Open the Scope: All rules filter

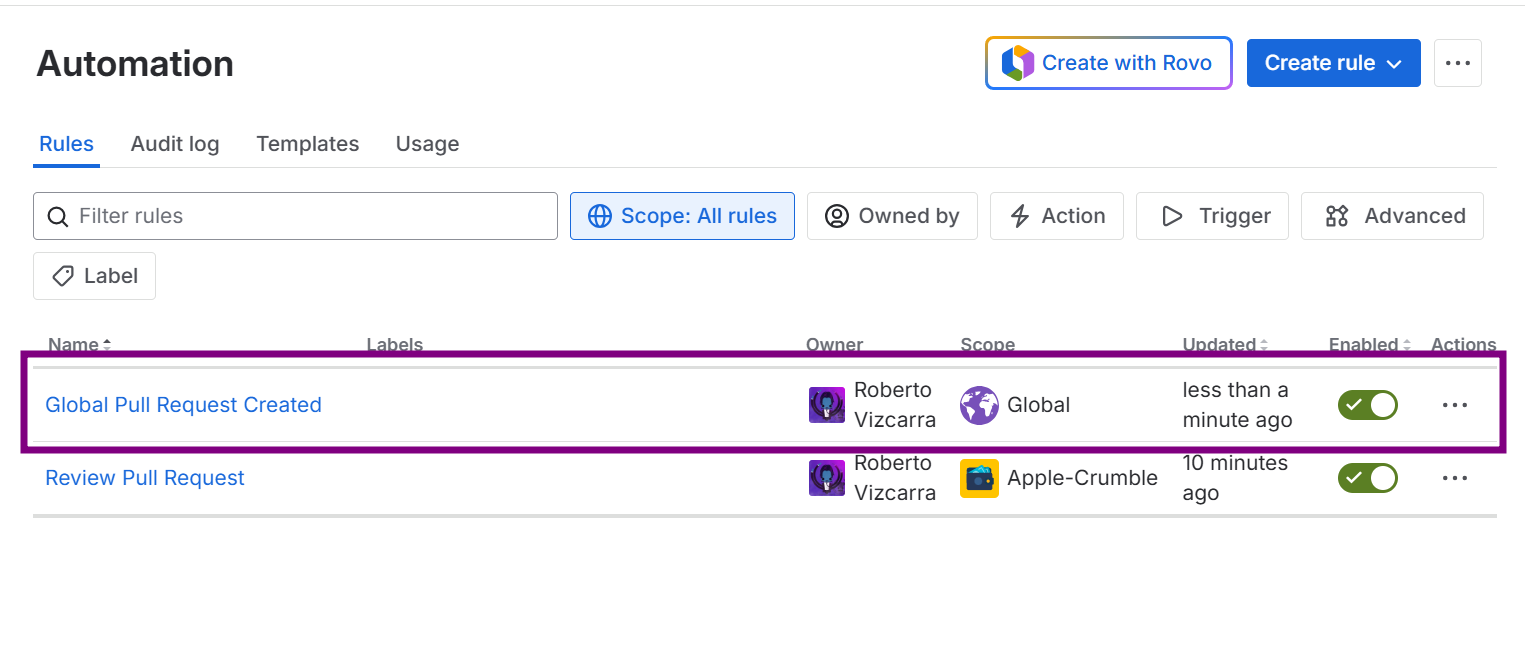(682, 216)
